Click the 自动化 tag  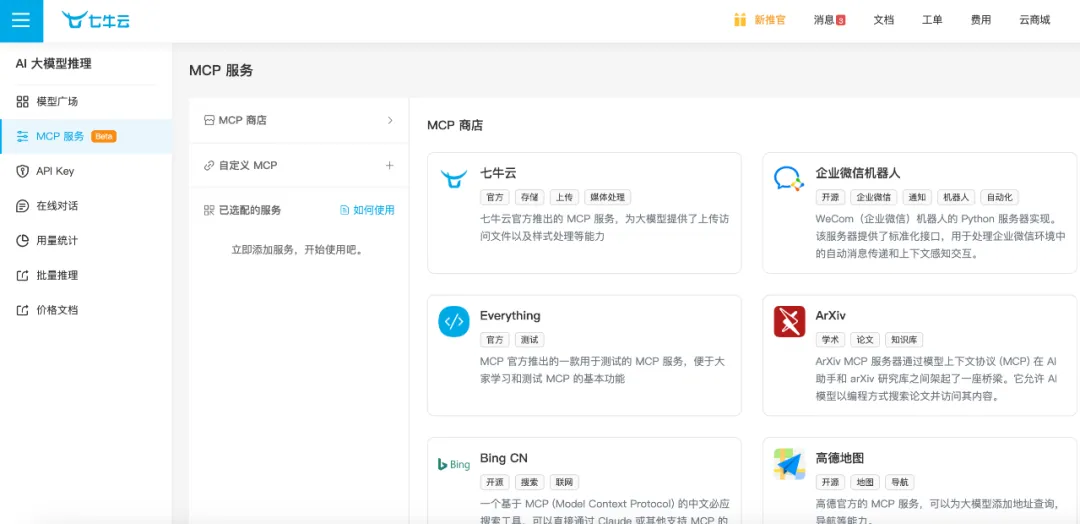(x=999, y=198)
